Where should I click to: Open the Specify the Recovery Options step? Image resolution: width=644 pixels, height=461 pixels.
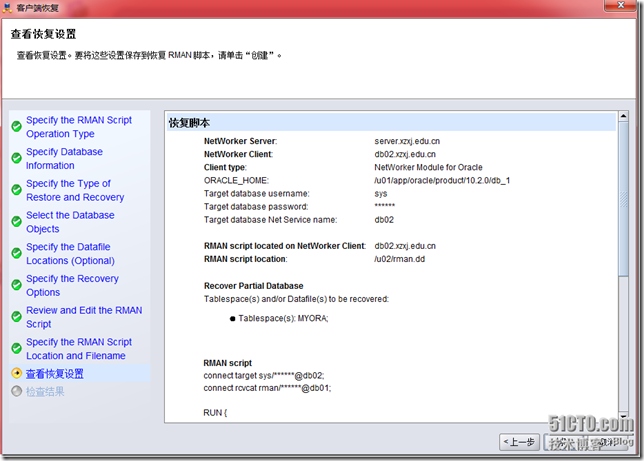pos(72,285)
